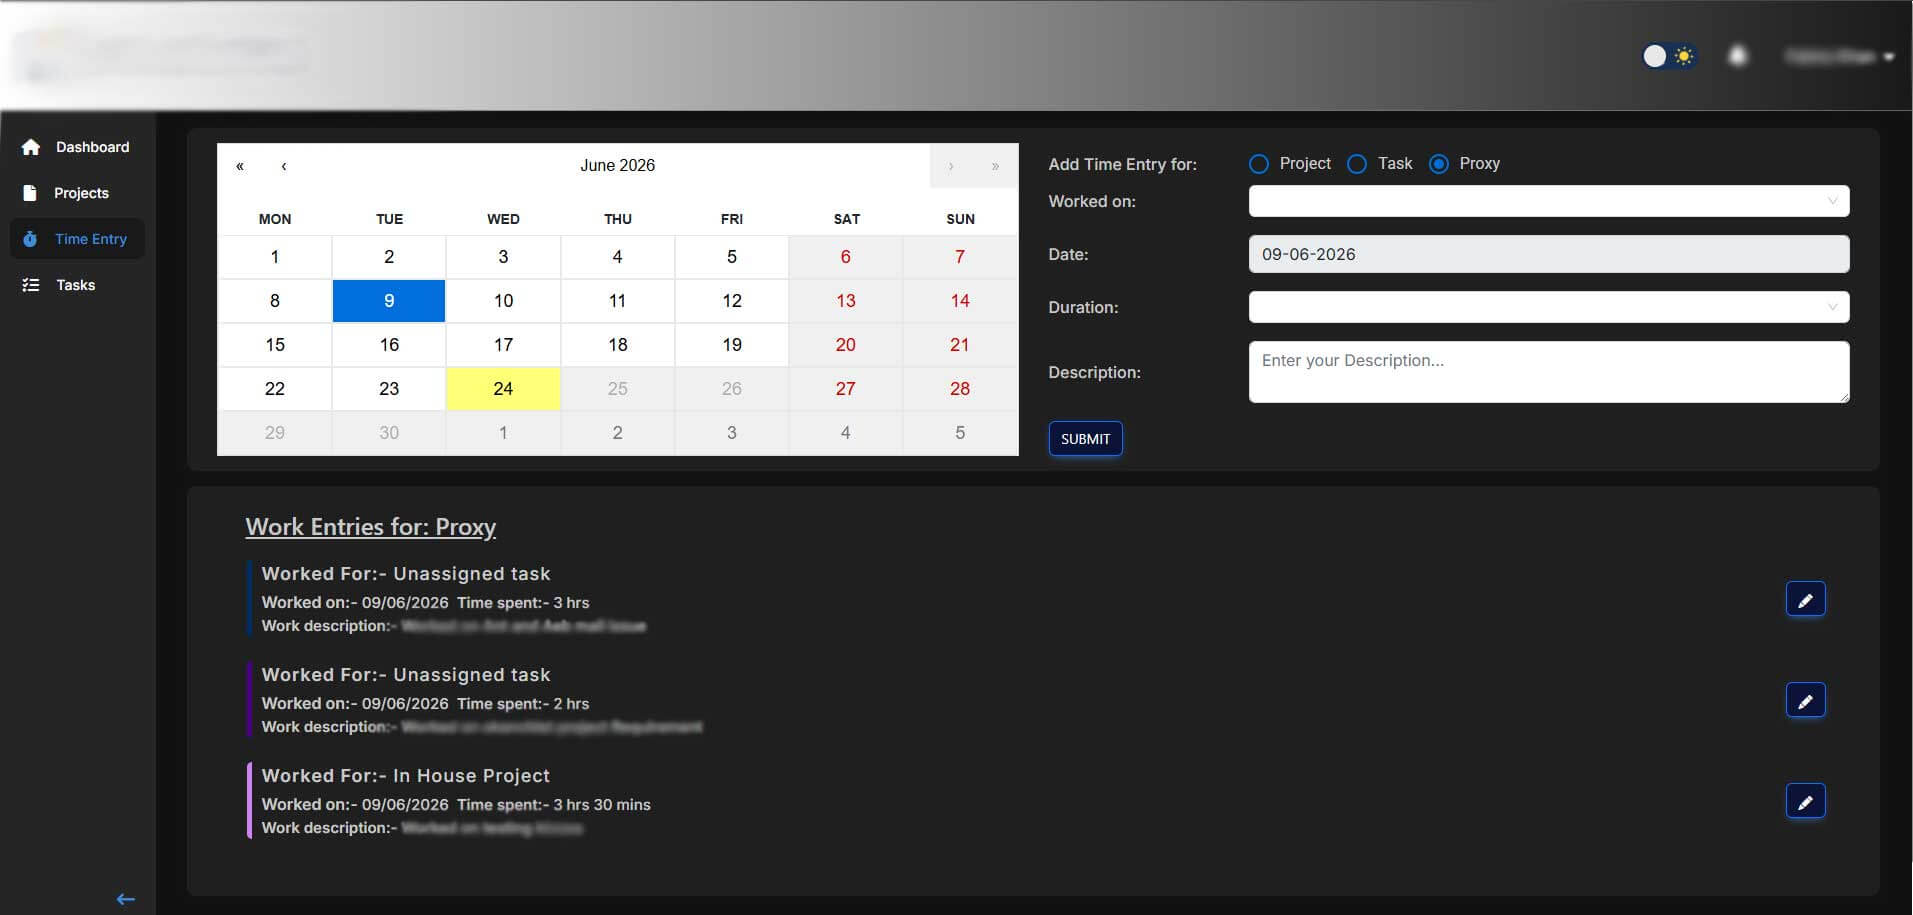Screen dimensions: 1913x915
Task: Edit the 2 hrs Unassigned task entry
Action: [1805, 700]
